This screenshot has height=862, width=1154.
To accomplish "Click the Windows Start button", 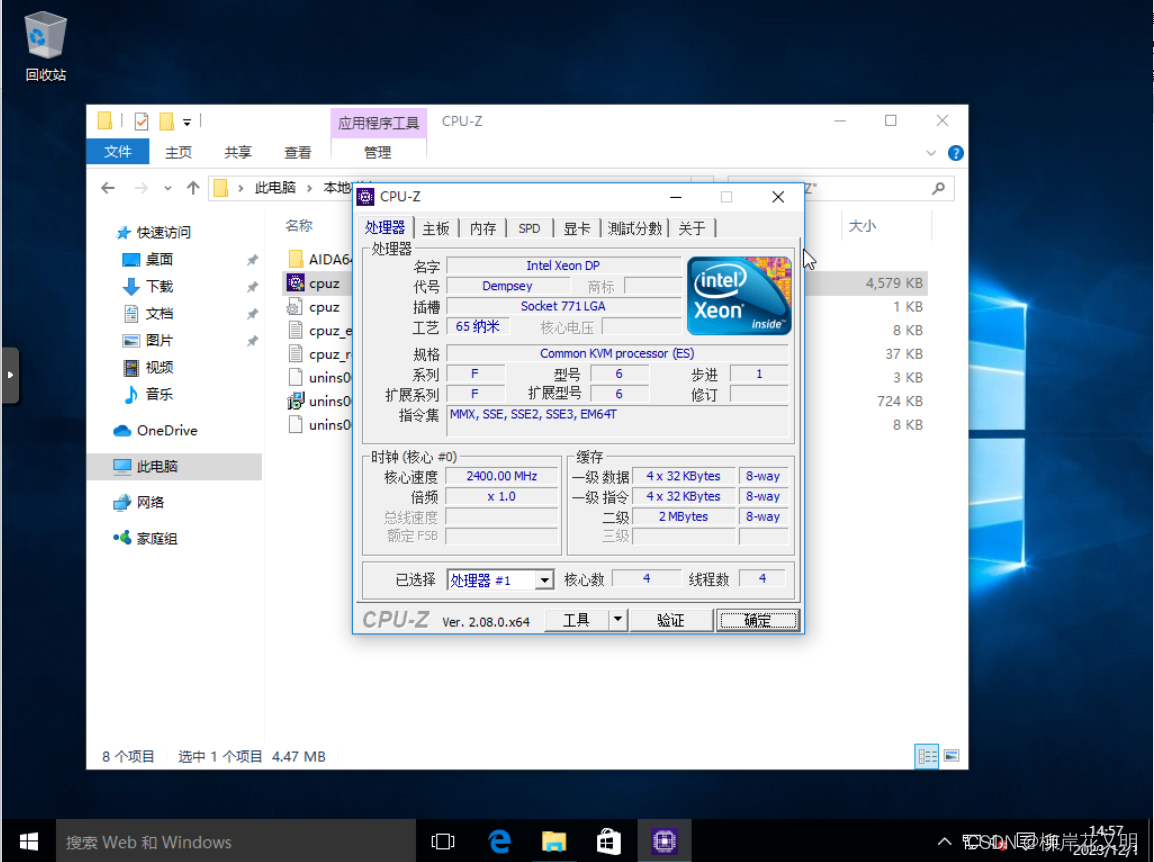I will point(29,841).
